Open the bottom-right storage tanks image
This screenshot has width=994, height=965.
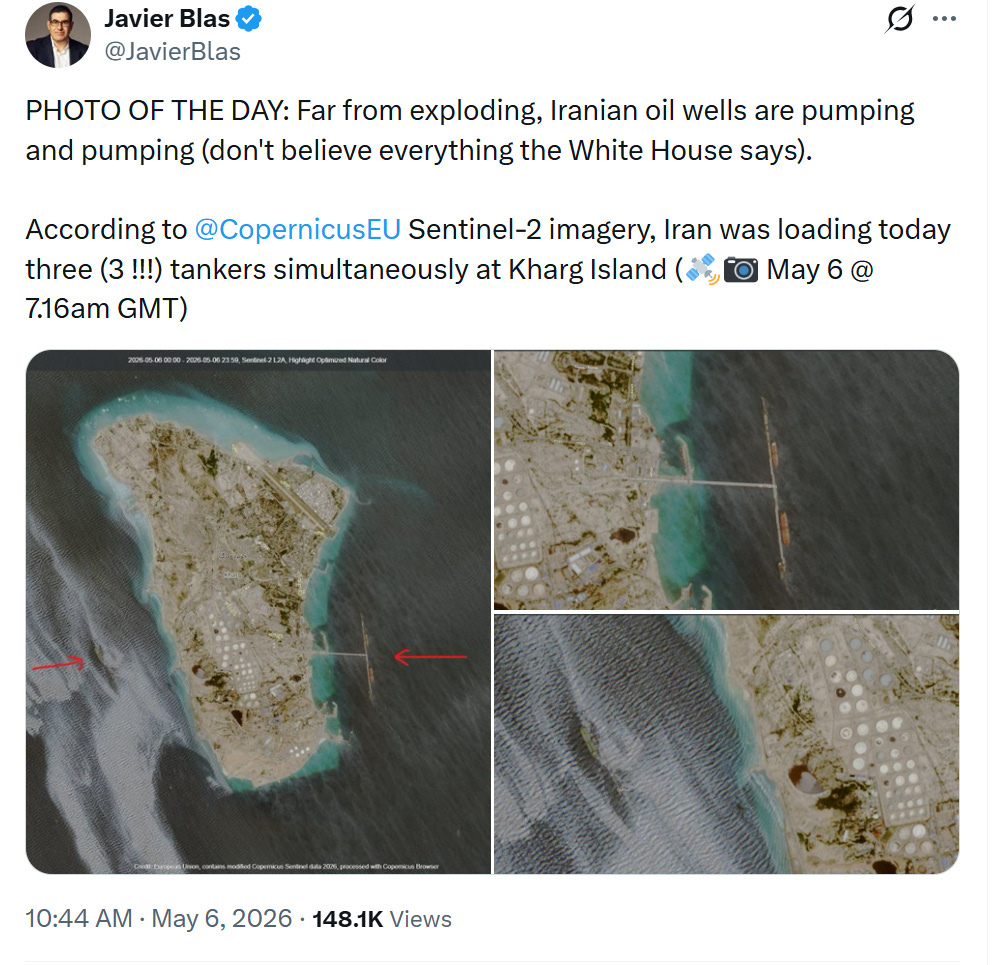tap(726, 744)
